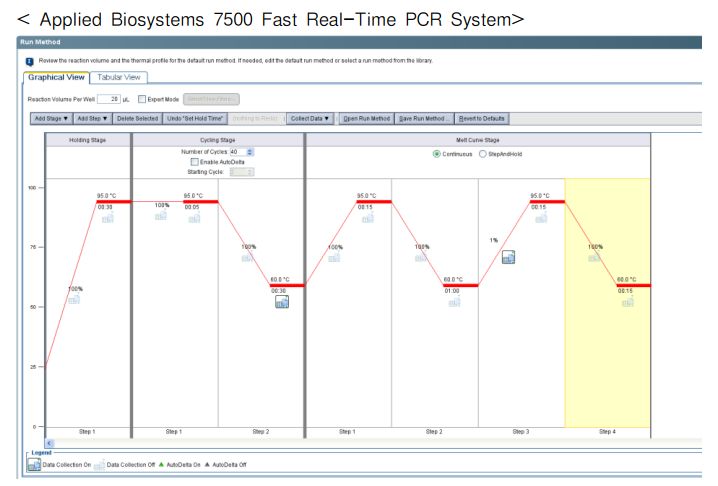Image resolution: width=718 pixels, height=486 pixels.
Task: Select the StepAndHold radio button
Action: pyautogui.click(x=482, y=154)
